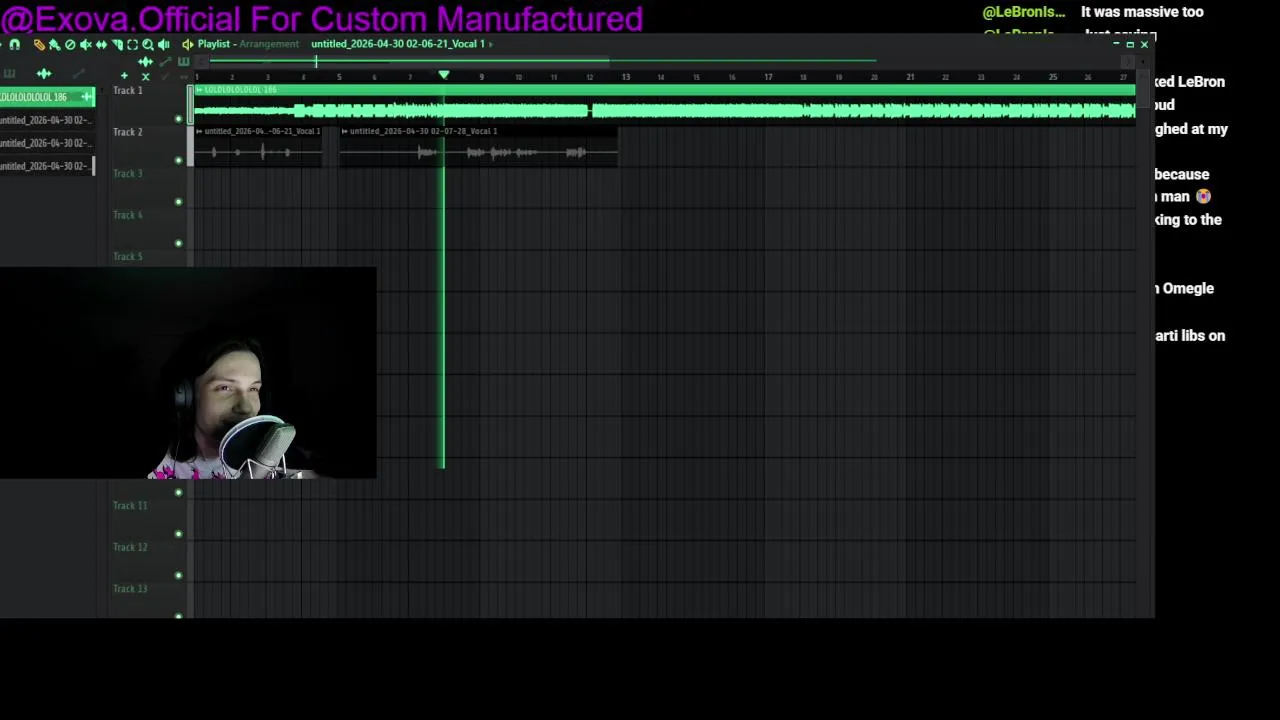Select the Zoom magnifier tool
The image size is (1280, 720).
pos(148,45)
